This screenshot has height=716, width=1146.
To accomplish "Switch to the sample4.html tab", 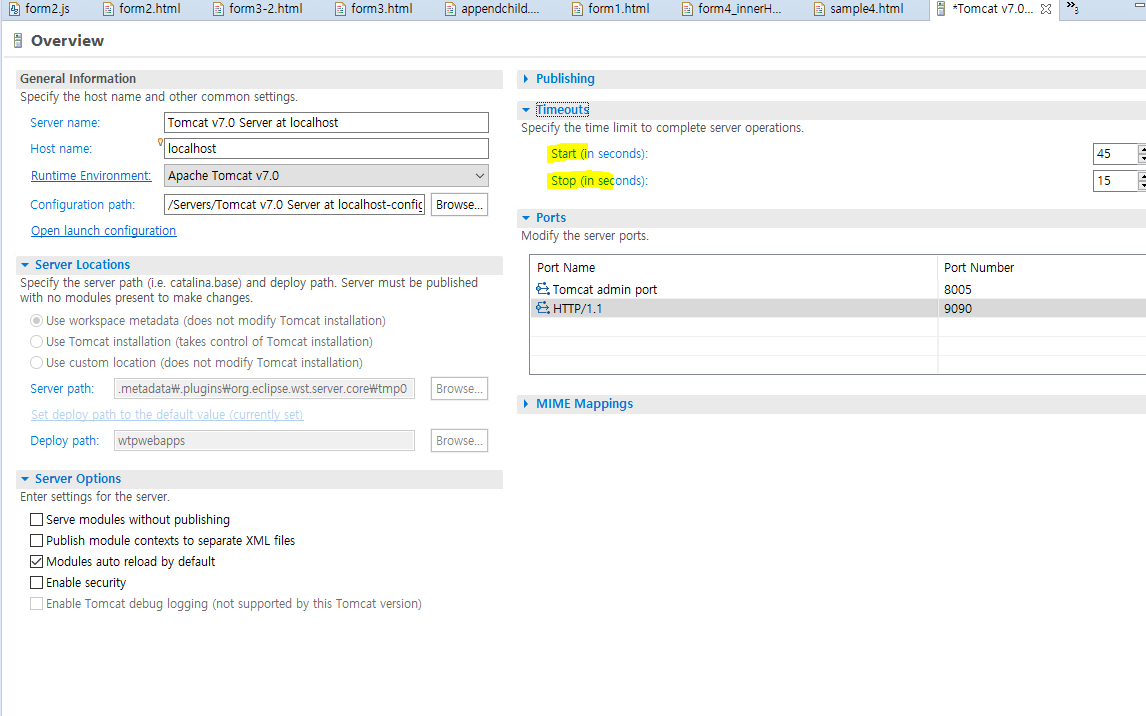I will [x=858, y=9].
